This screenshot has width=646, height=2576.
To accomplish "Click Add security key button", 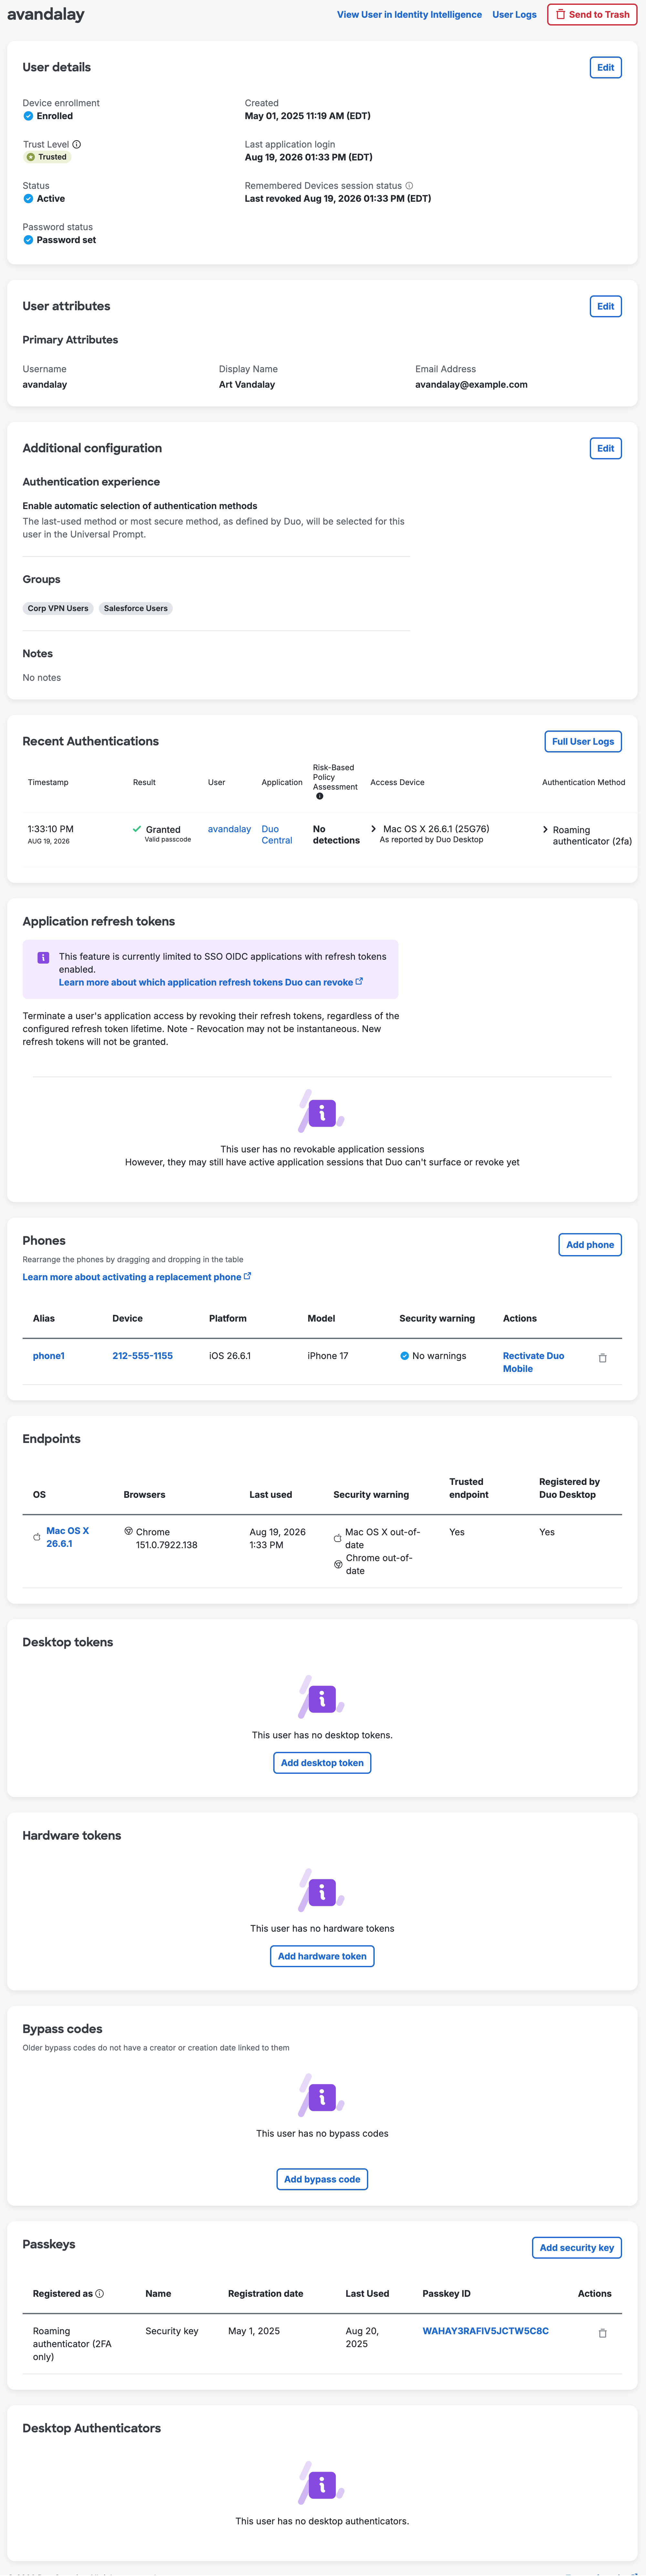I will tap(577, 2248).
